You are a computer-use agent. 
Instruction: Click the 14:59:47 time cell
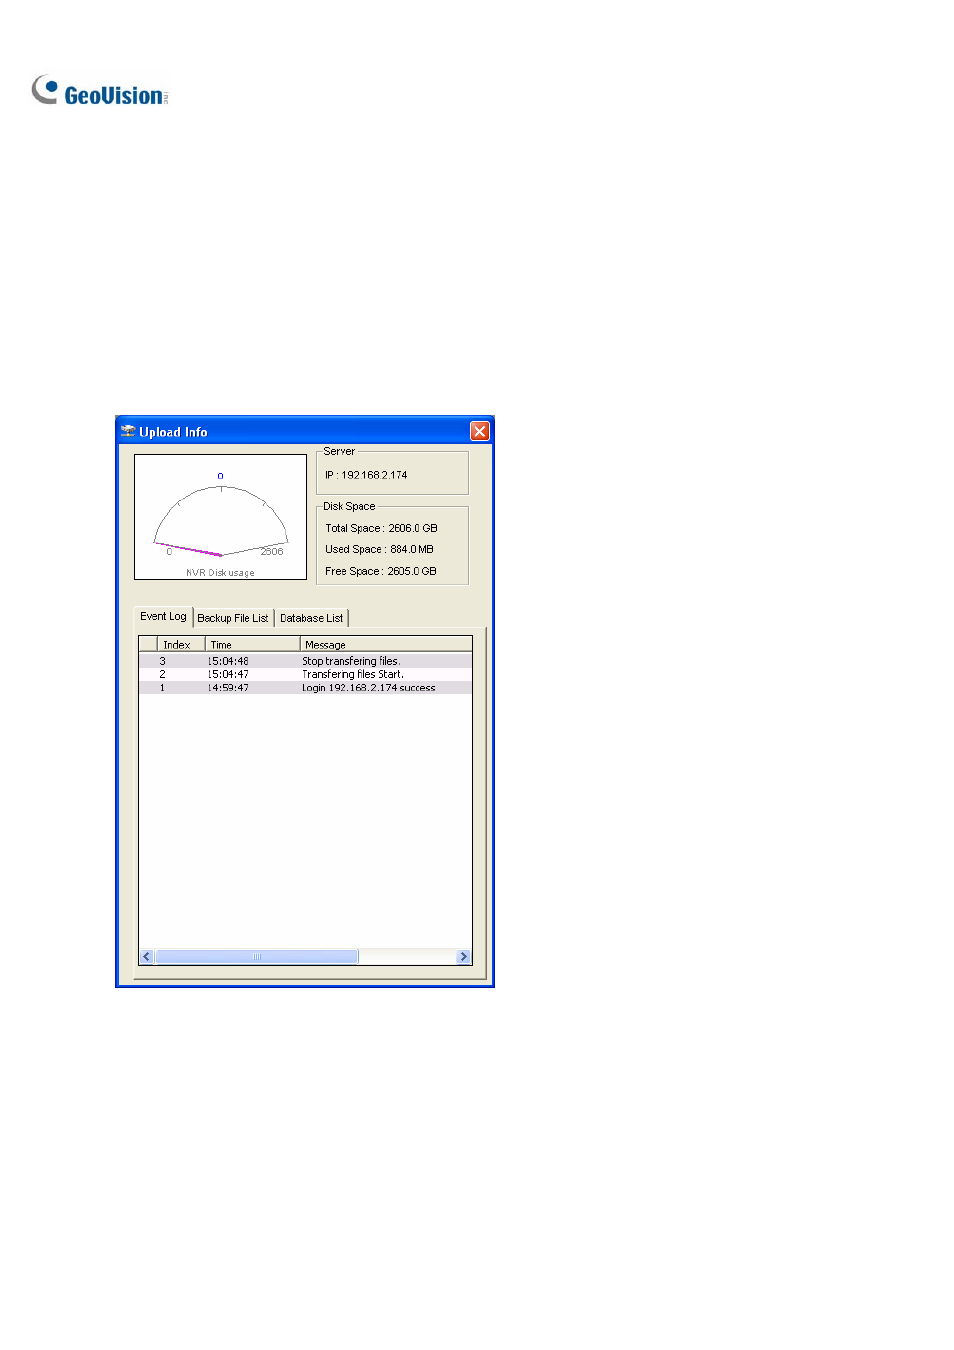point(228,688)
